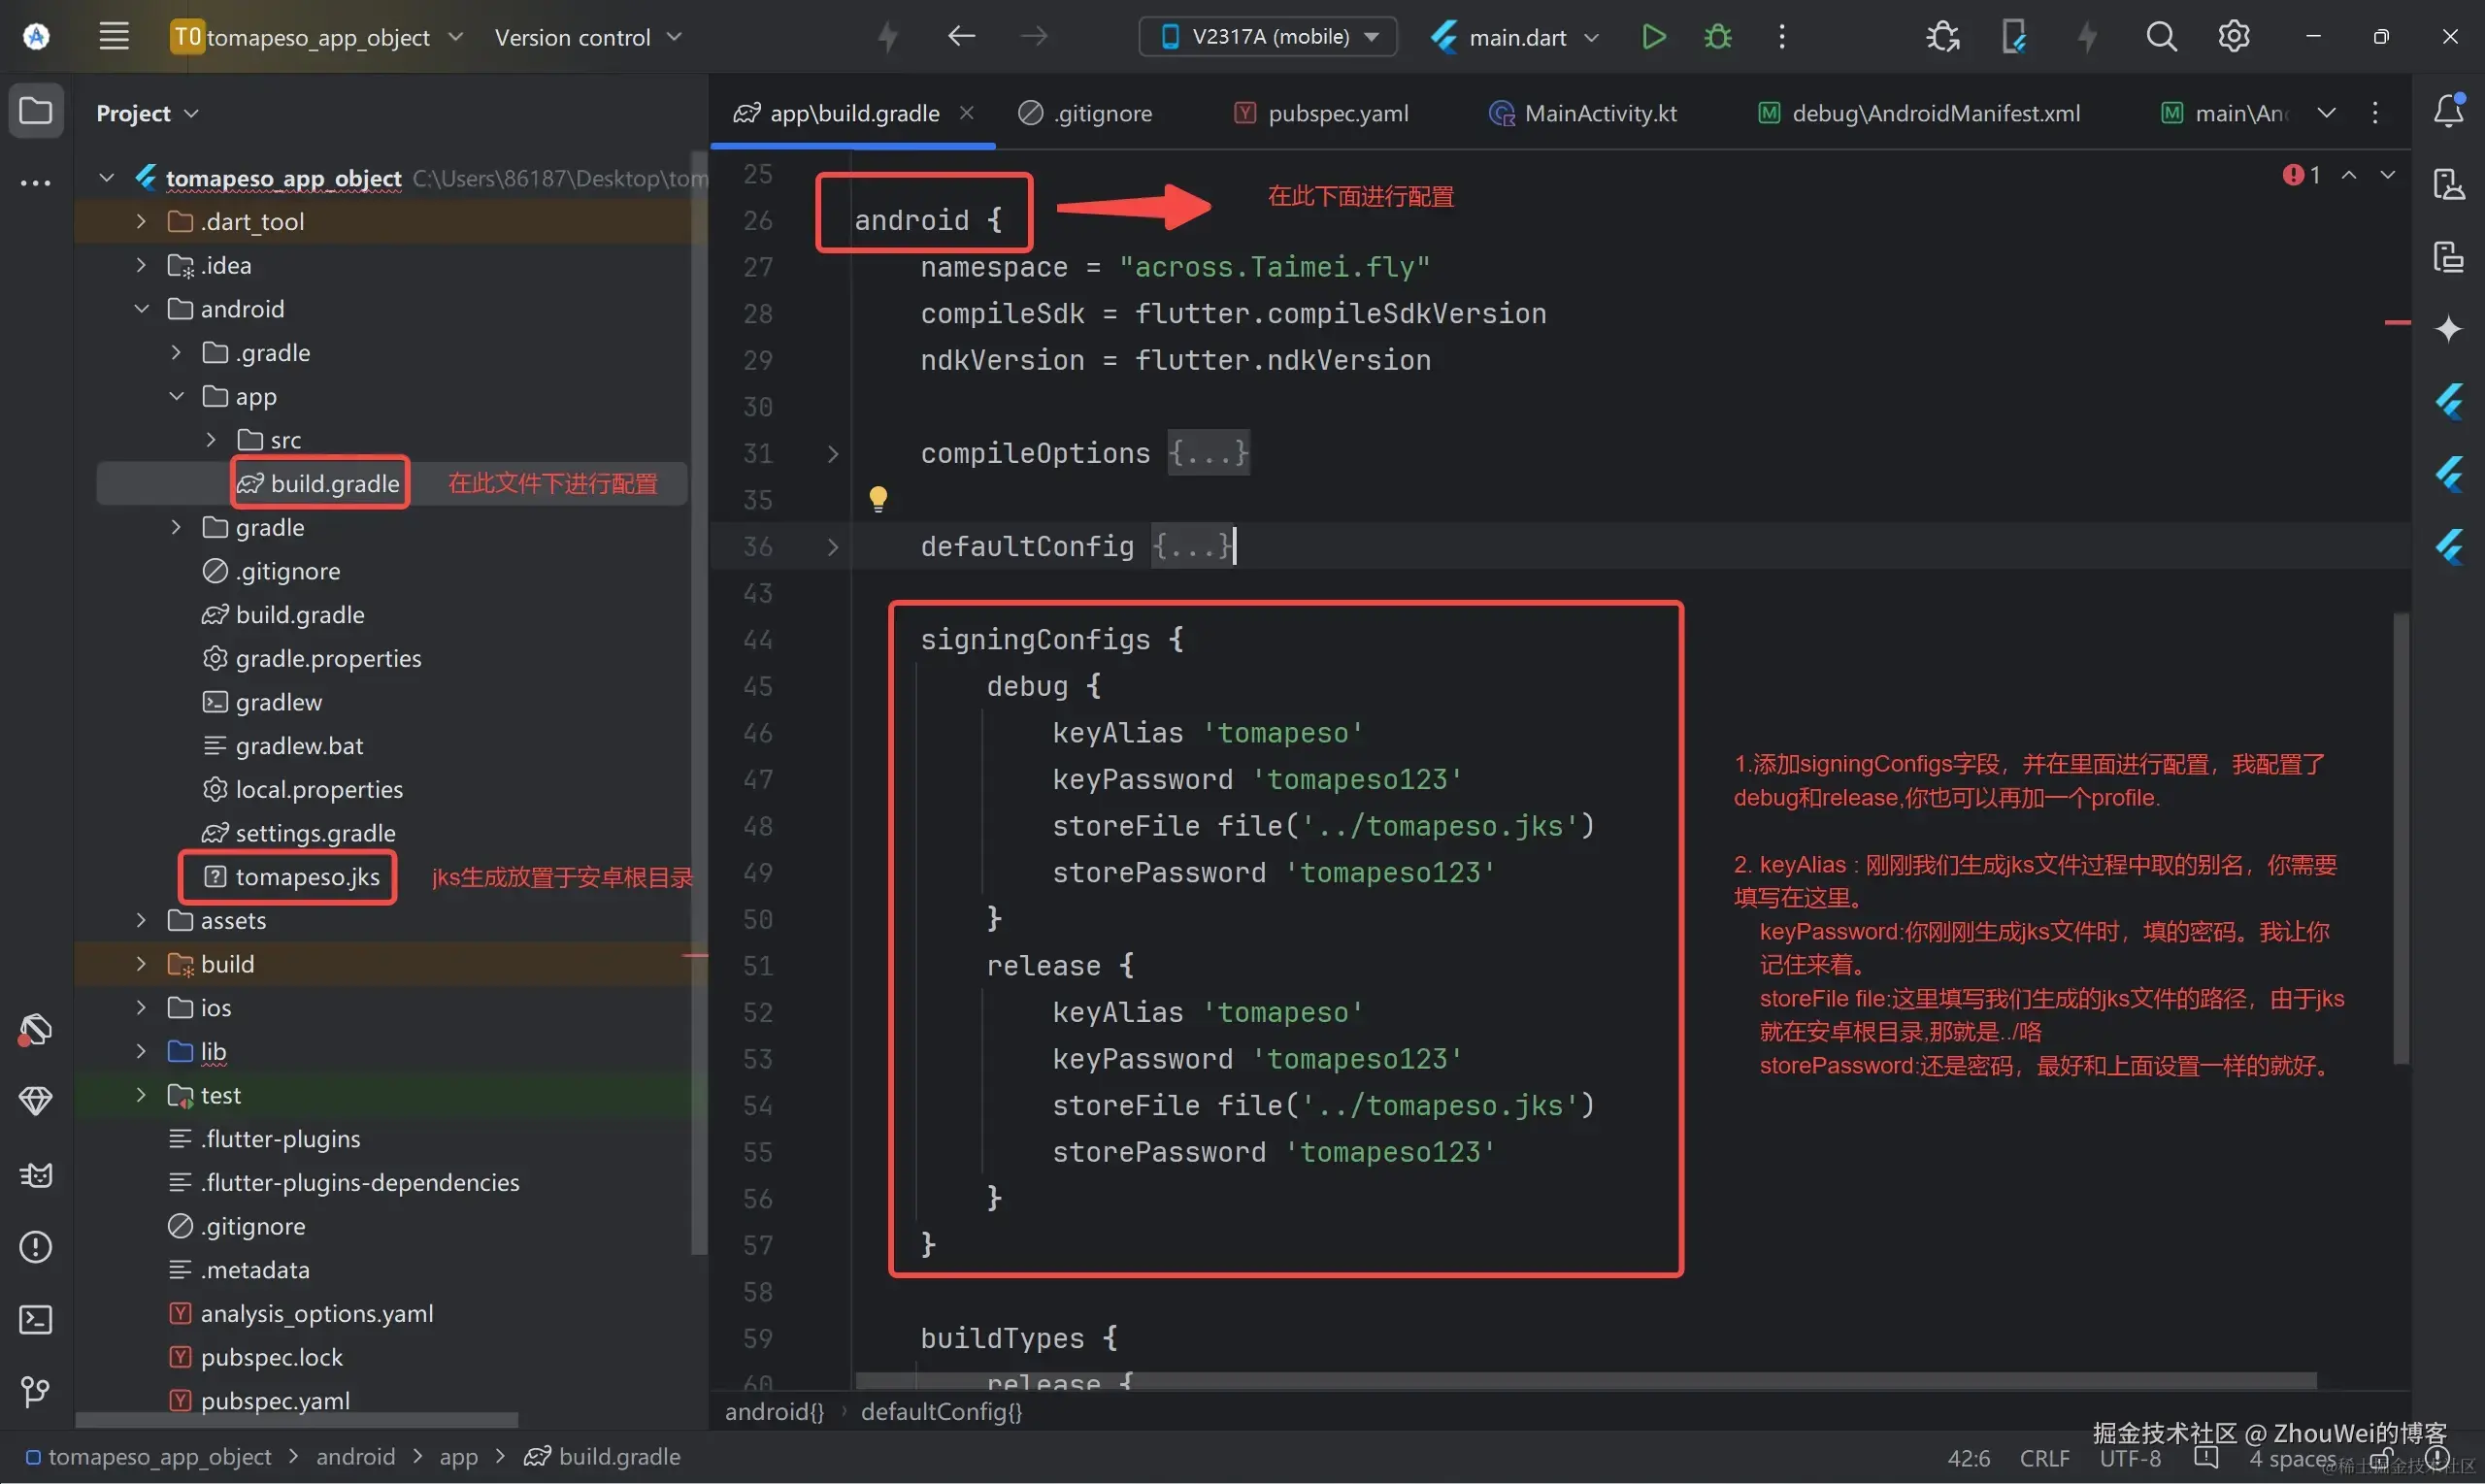
Task: Open the Git tool window icon
Action: click(36, 1391)
